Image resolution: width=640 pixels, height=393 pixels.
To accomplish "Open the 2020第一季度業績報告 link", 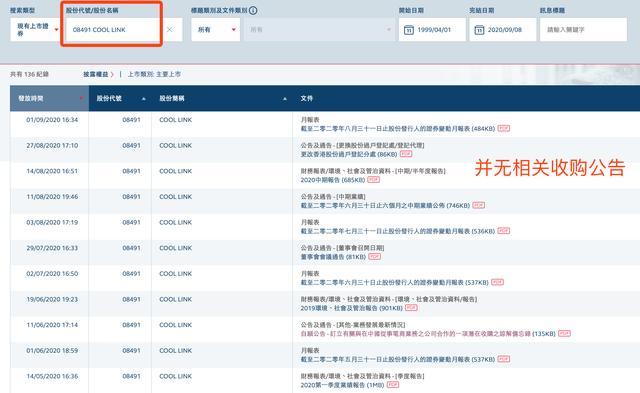I will coord(342,385).
